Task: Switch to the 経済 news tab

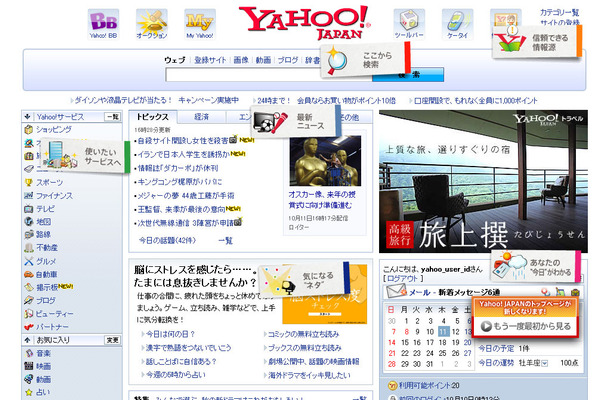Action: pos(202,117)
